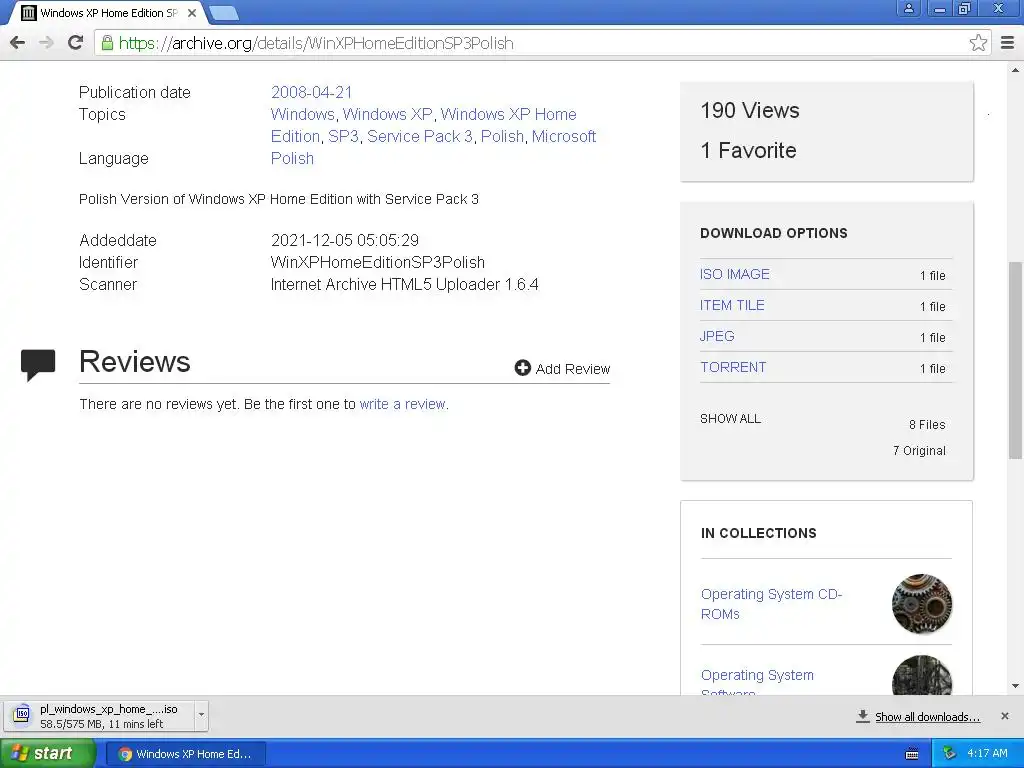Open the Windows topic link
This screenshot has width=1024, height=768.
[x=302, y=114]
